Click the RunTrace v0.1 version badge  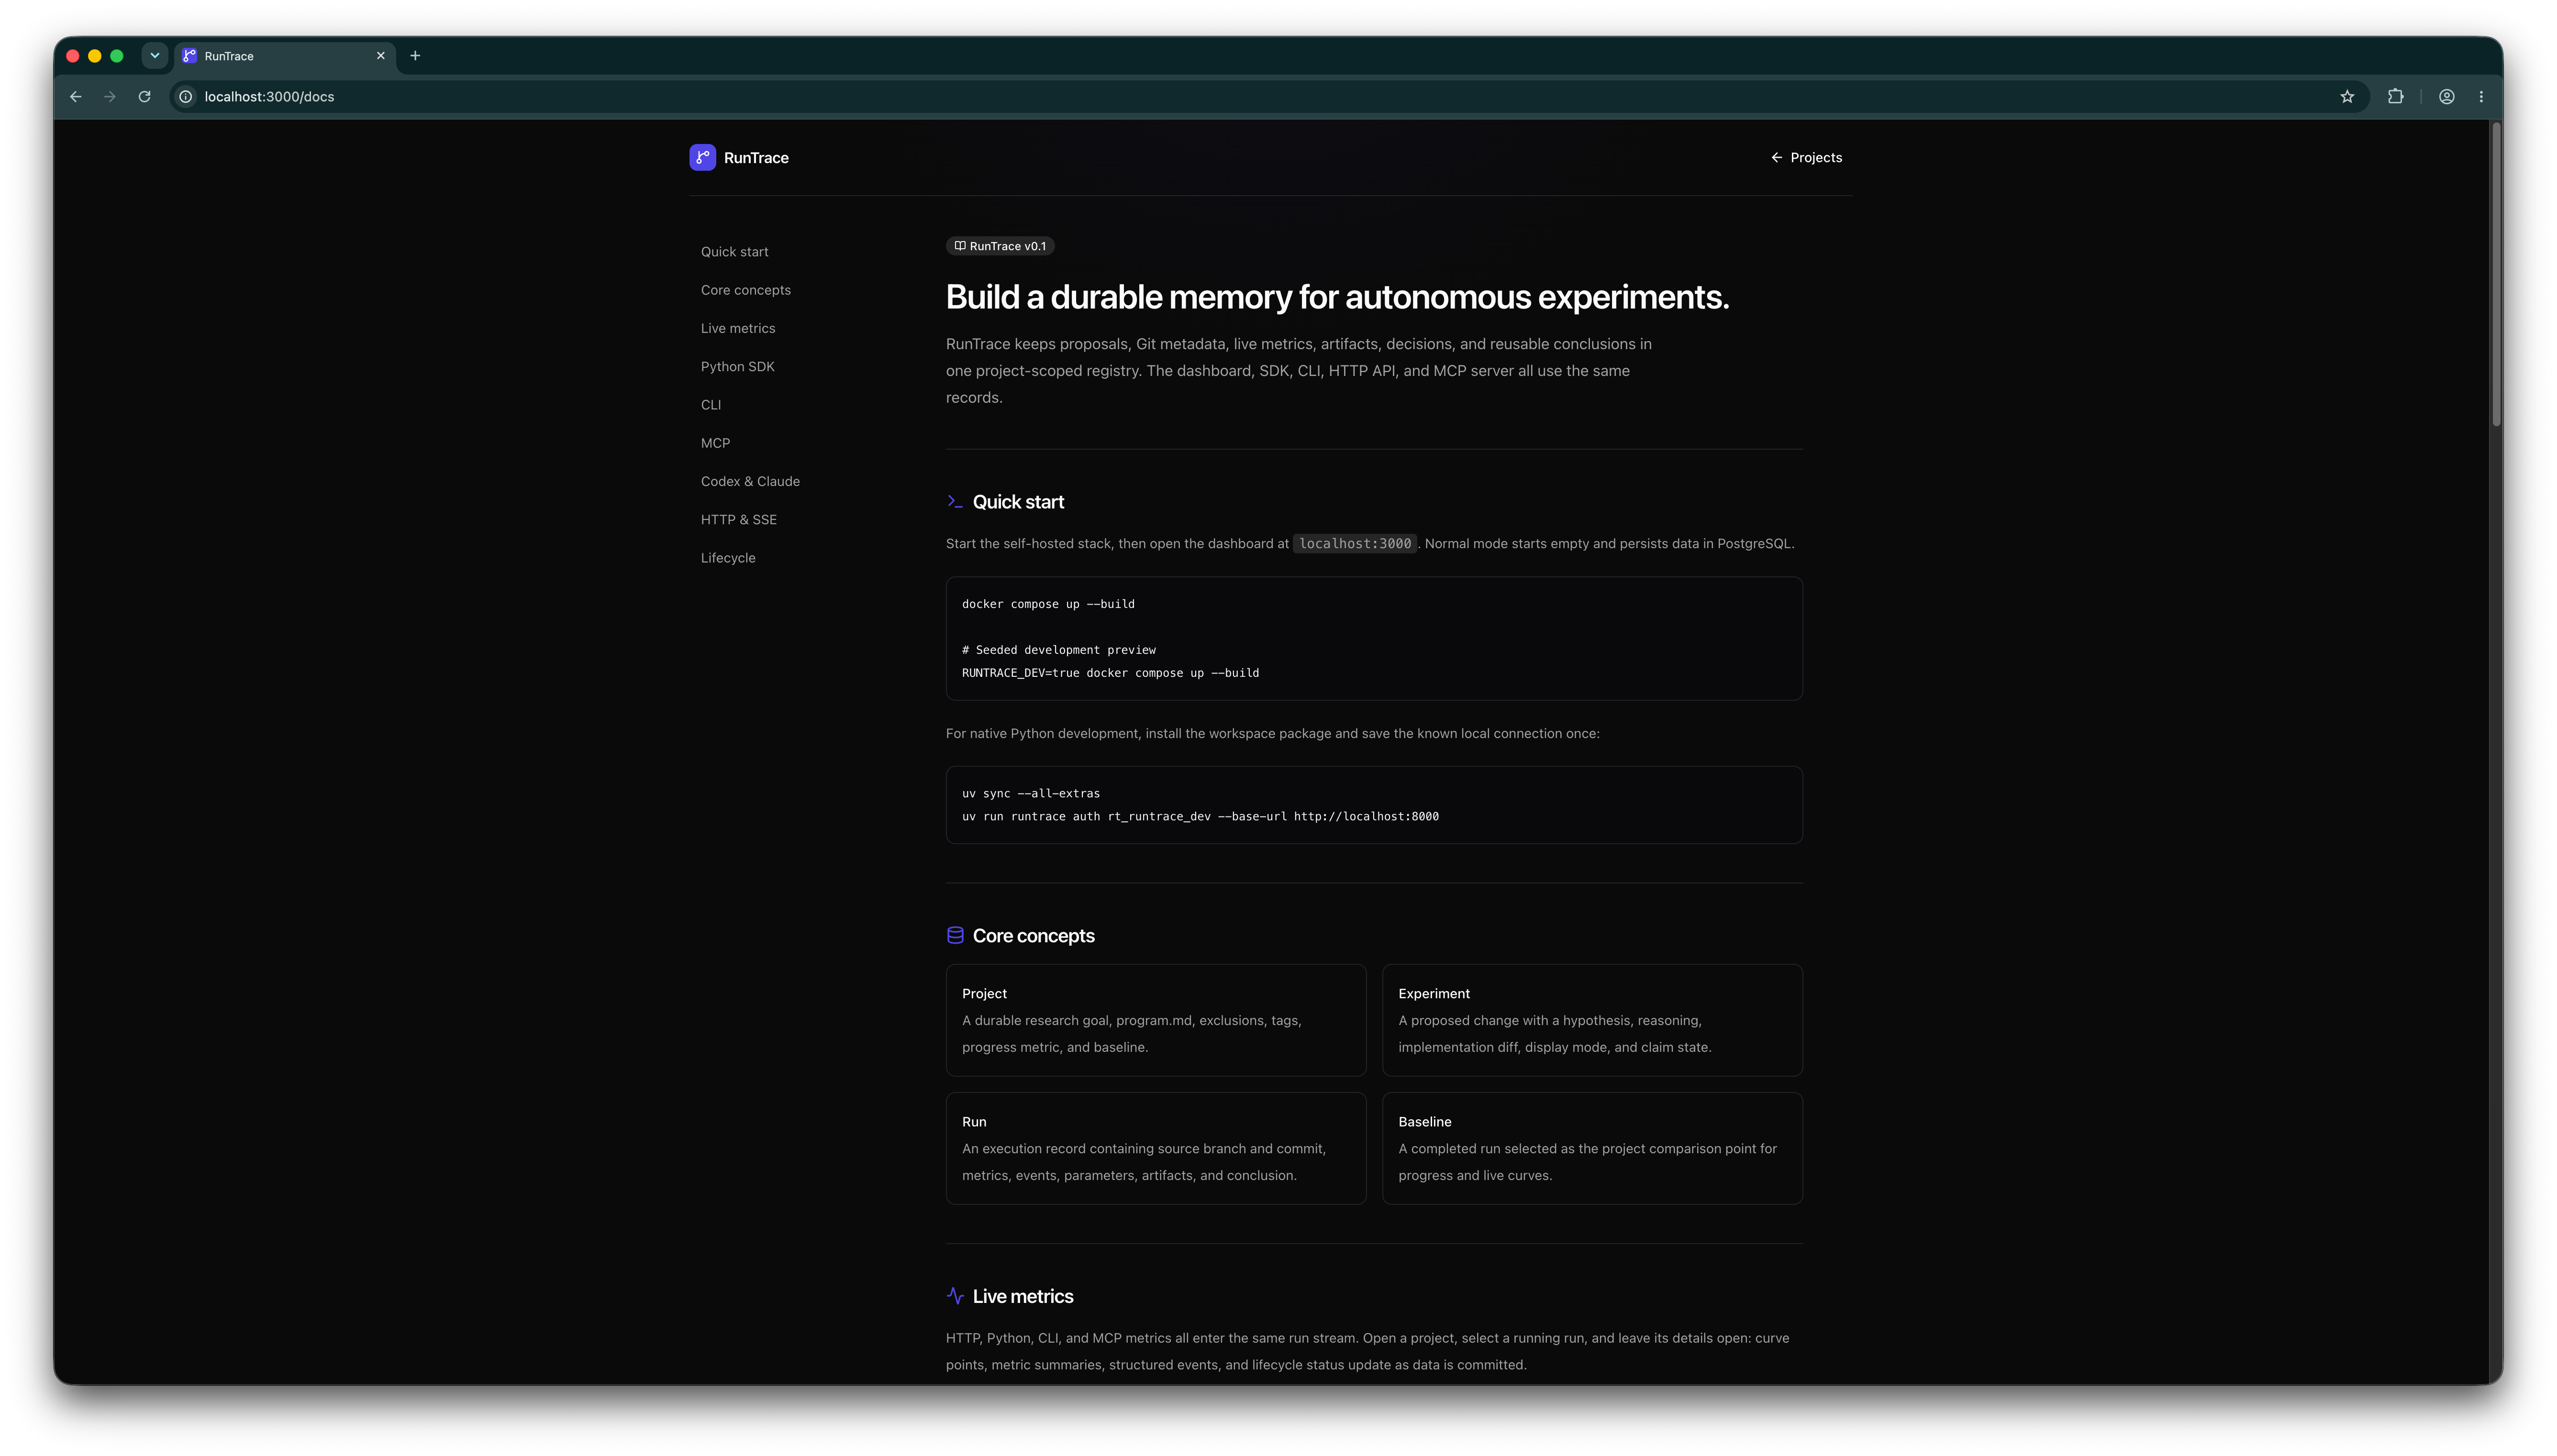[999, 246]
